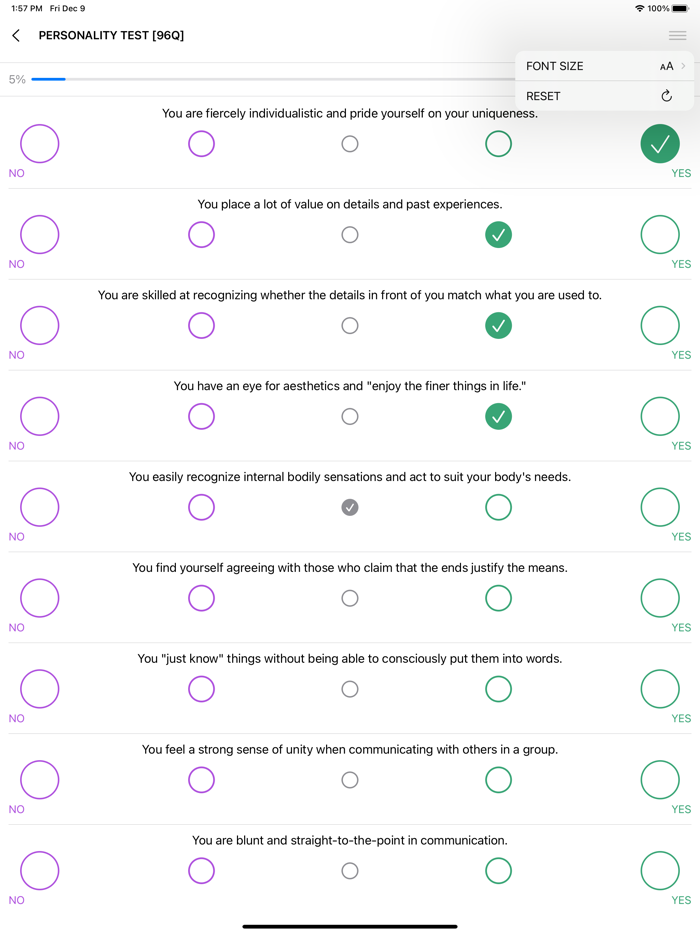
Task: Select NO for the individualistic question
Action: click(x=39, y=143)
